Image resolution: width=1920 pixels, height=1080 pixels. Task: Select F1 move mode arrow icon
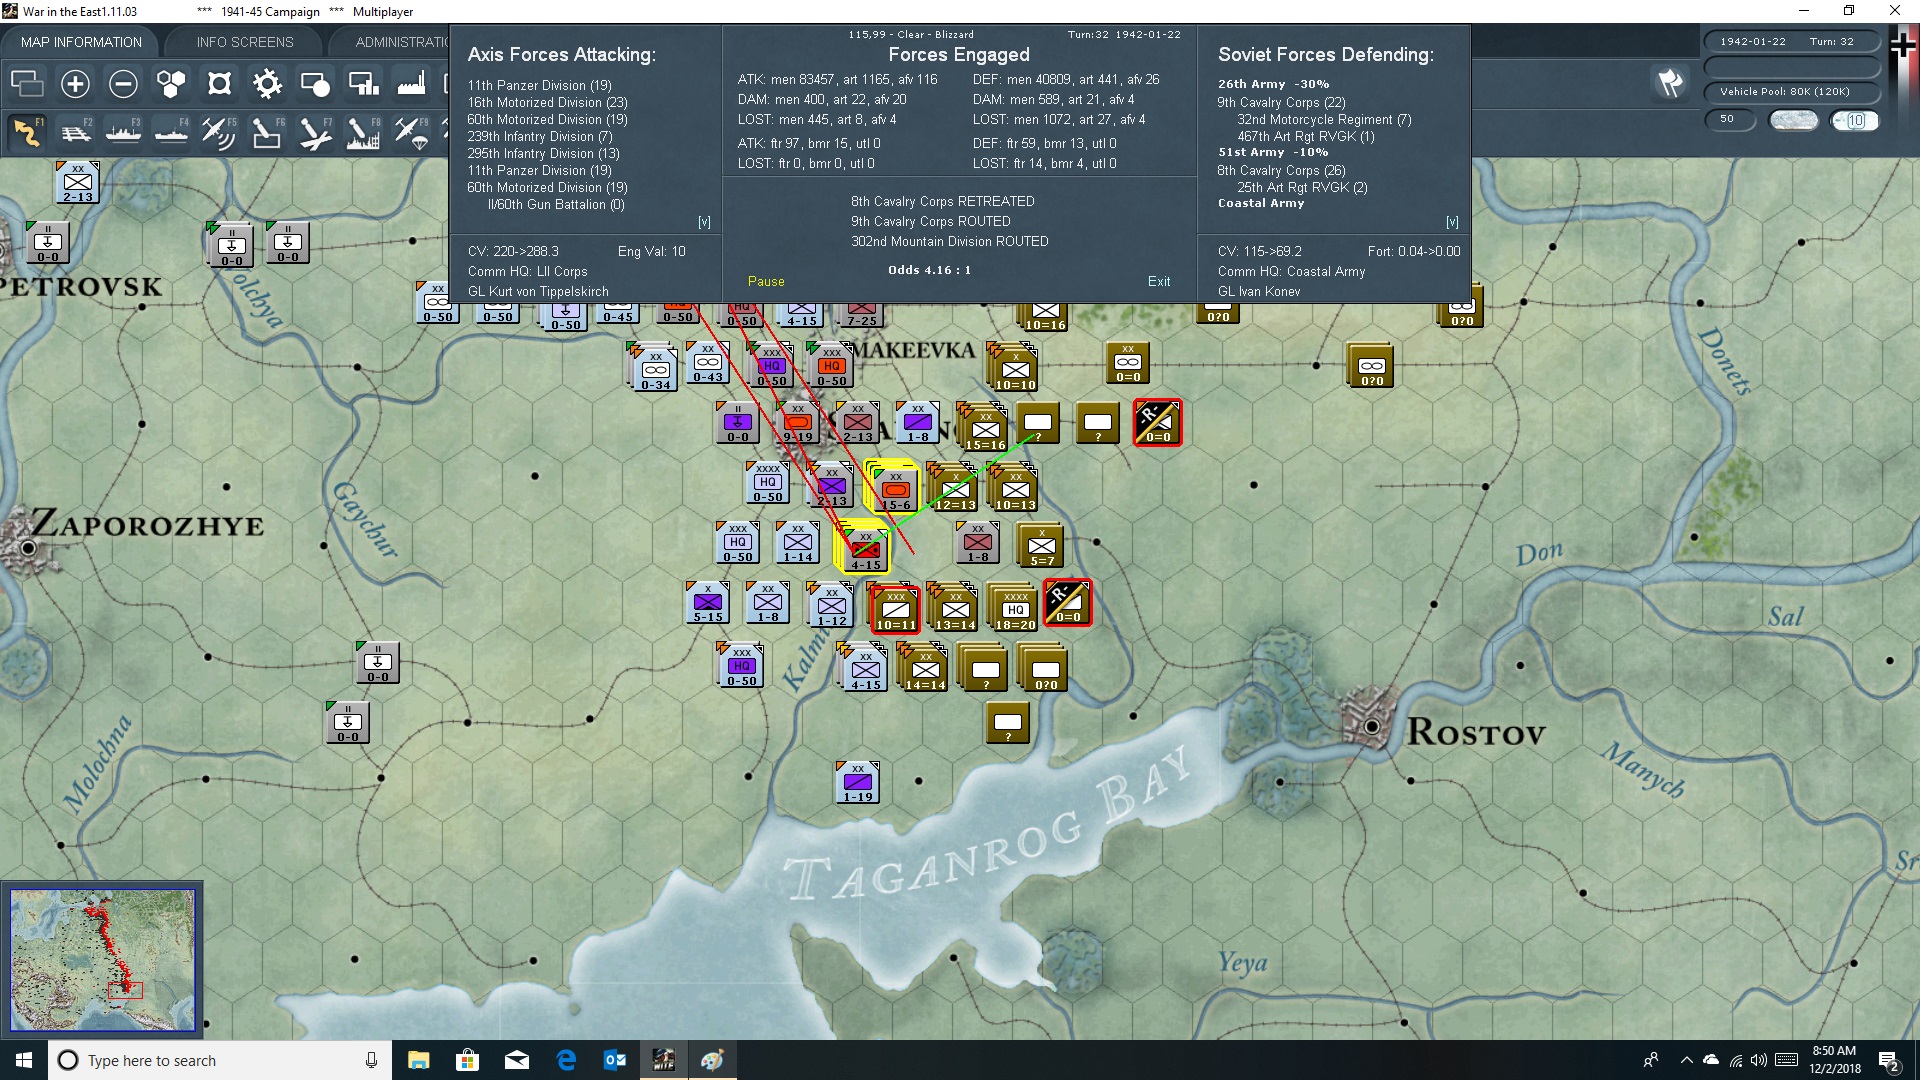coord(27,132)
